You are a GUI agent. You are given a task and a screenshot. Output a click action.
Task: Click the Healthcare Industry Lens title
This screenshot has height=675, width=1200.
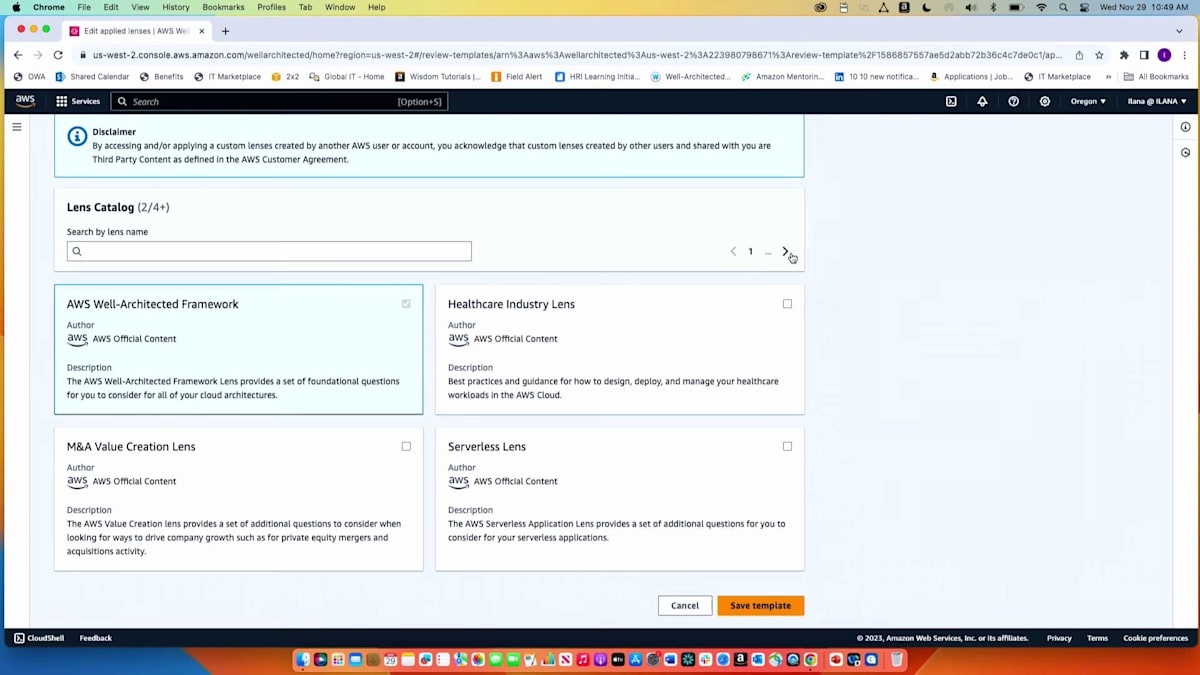(x=511, y=304)
